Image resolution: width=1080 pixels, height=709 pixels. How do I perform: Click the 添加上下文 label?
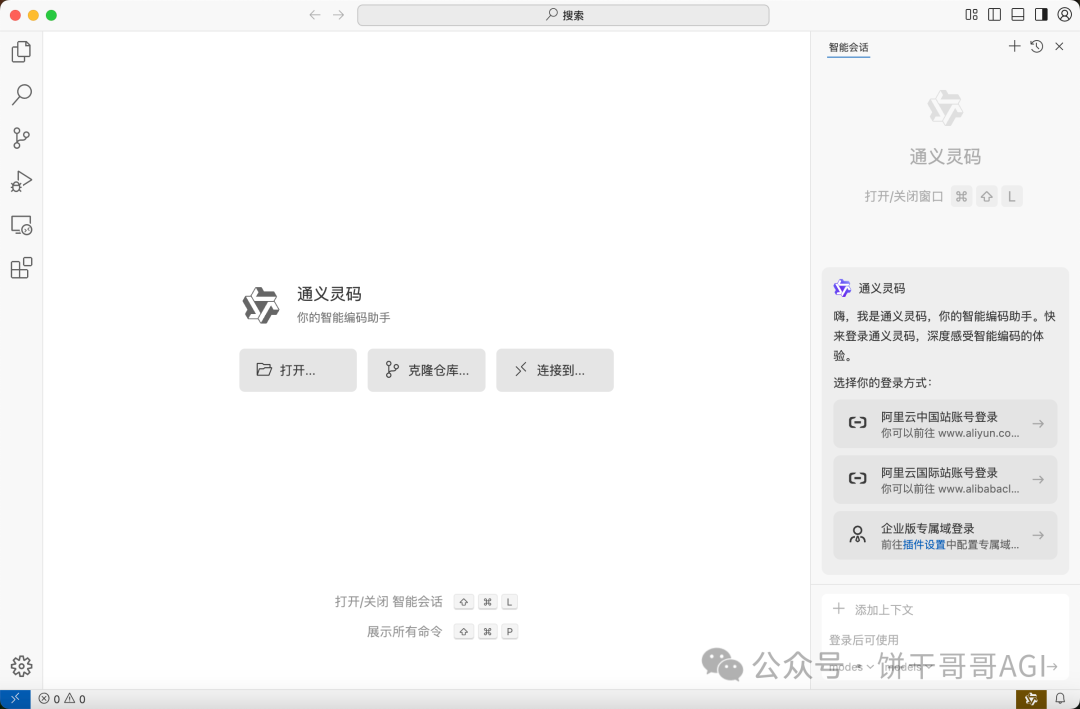pos(884,610)
